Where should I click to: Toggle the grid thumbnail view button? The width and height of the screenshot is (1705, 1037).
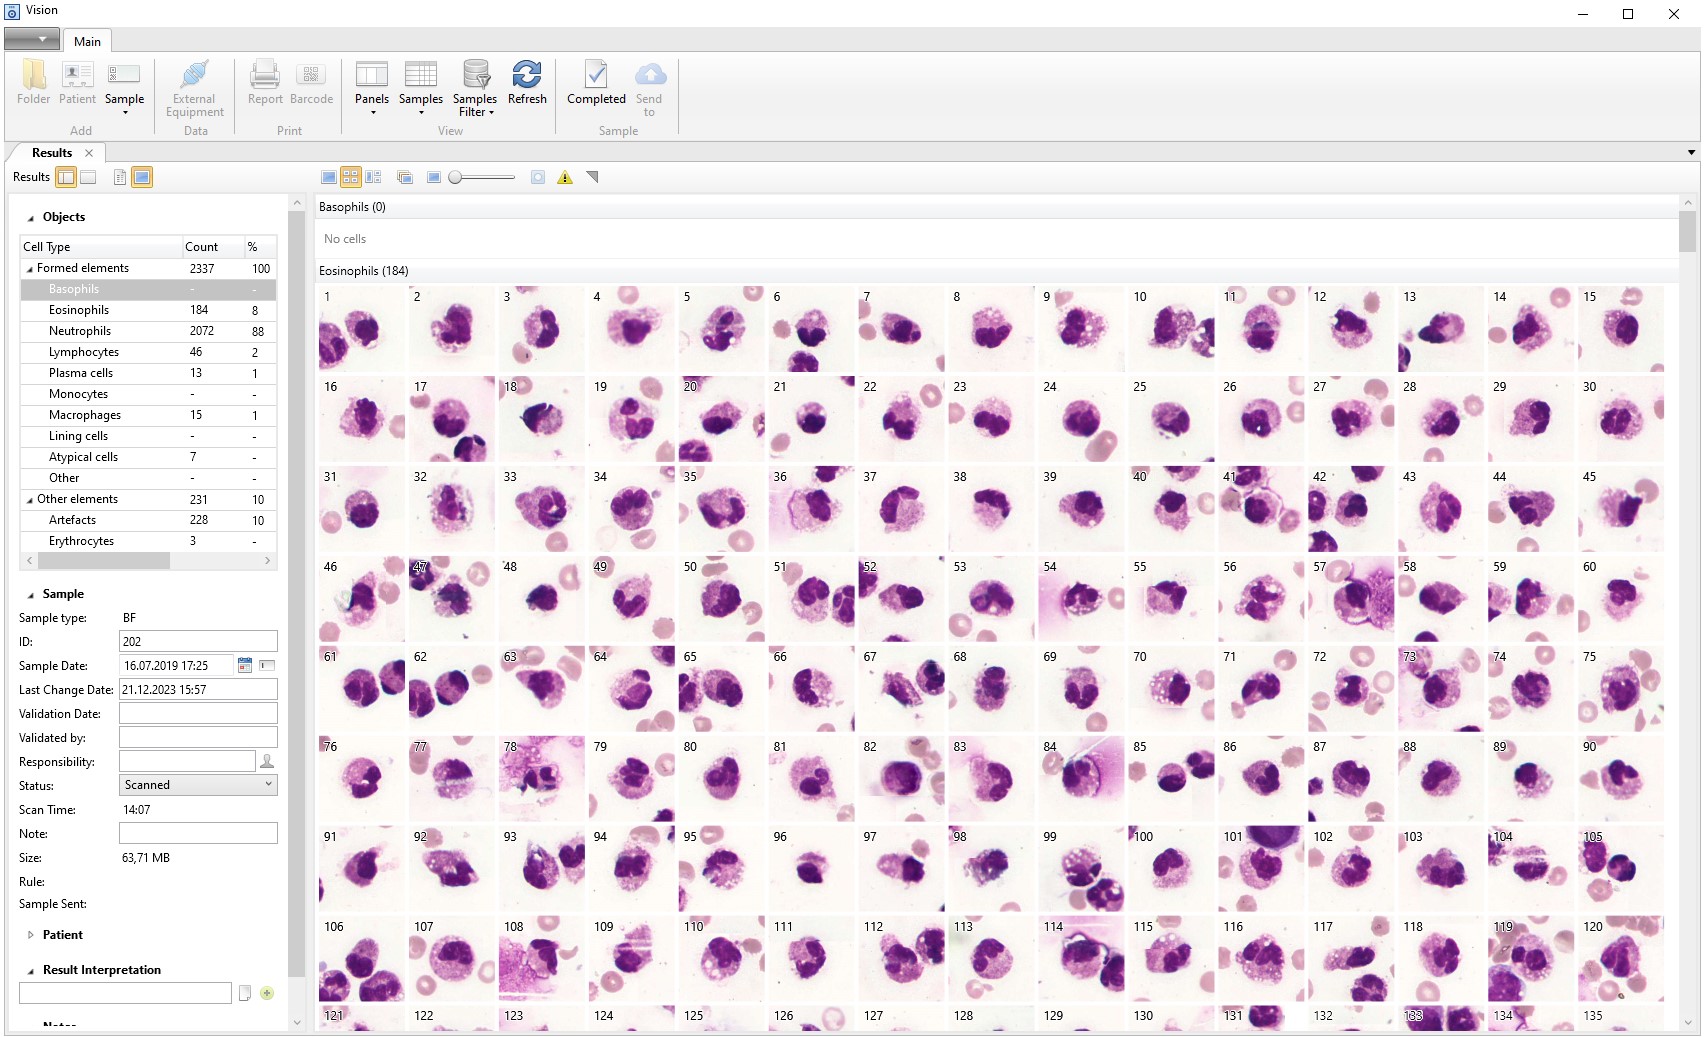pos(351,178)
